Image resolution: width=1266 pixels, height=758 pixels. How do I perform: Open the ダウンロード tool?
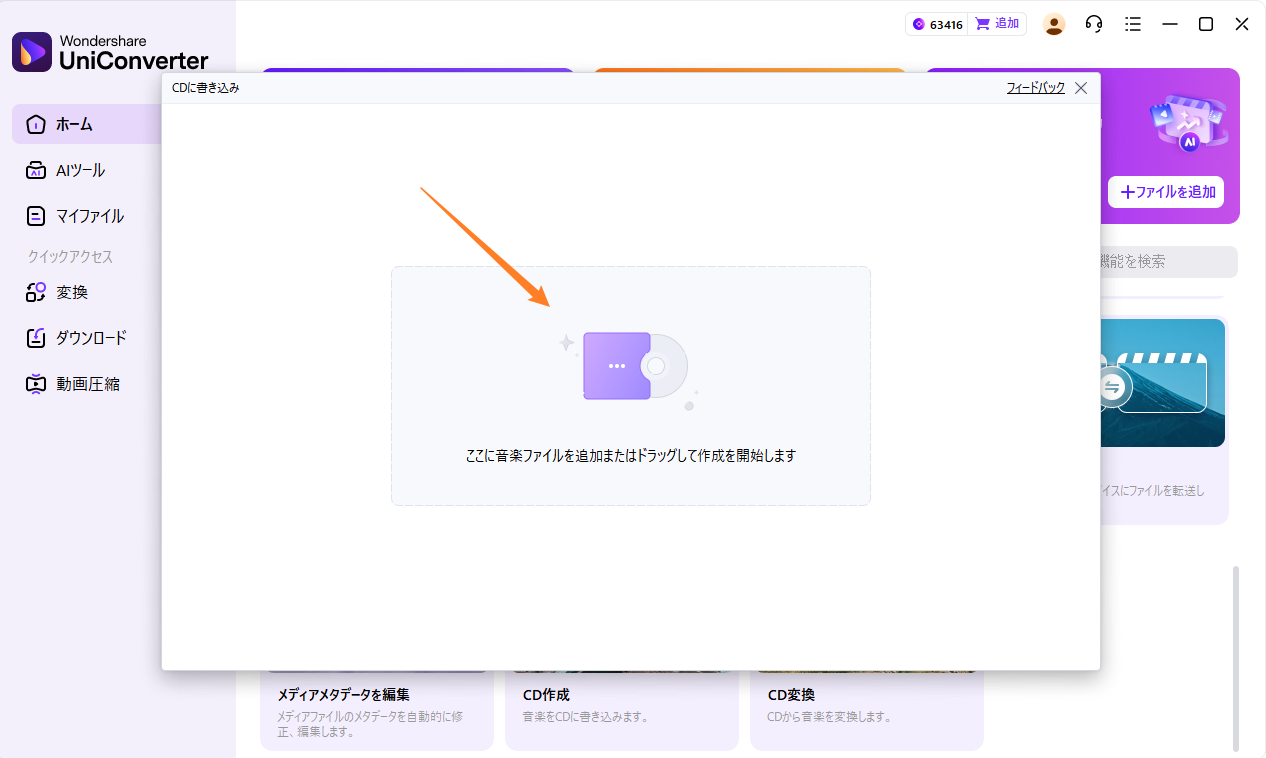pos(34,338)
